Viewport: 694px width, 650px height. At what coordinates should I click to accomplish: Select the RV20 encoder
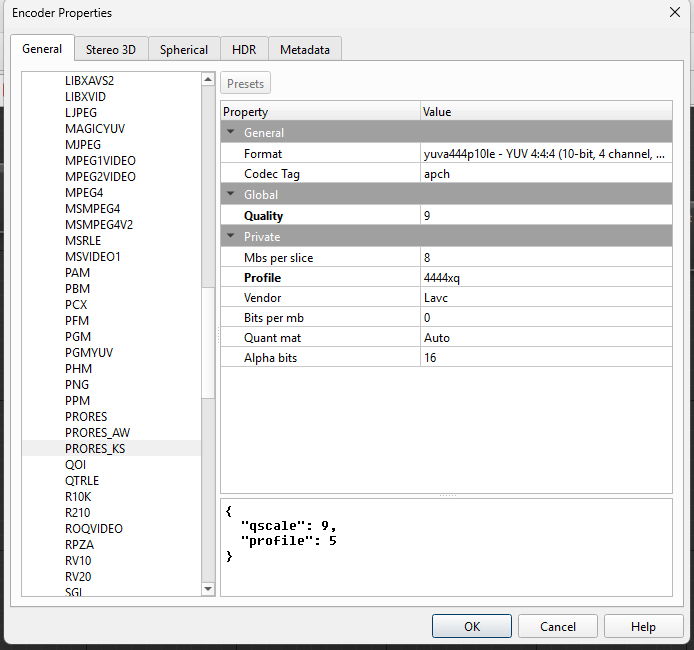coord(78,576)
